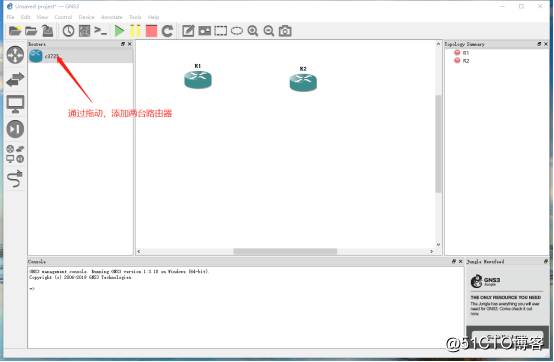Close the Console panel
Image resolution: width=554 pixels, height=362 pixels.
pos(460,261)
